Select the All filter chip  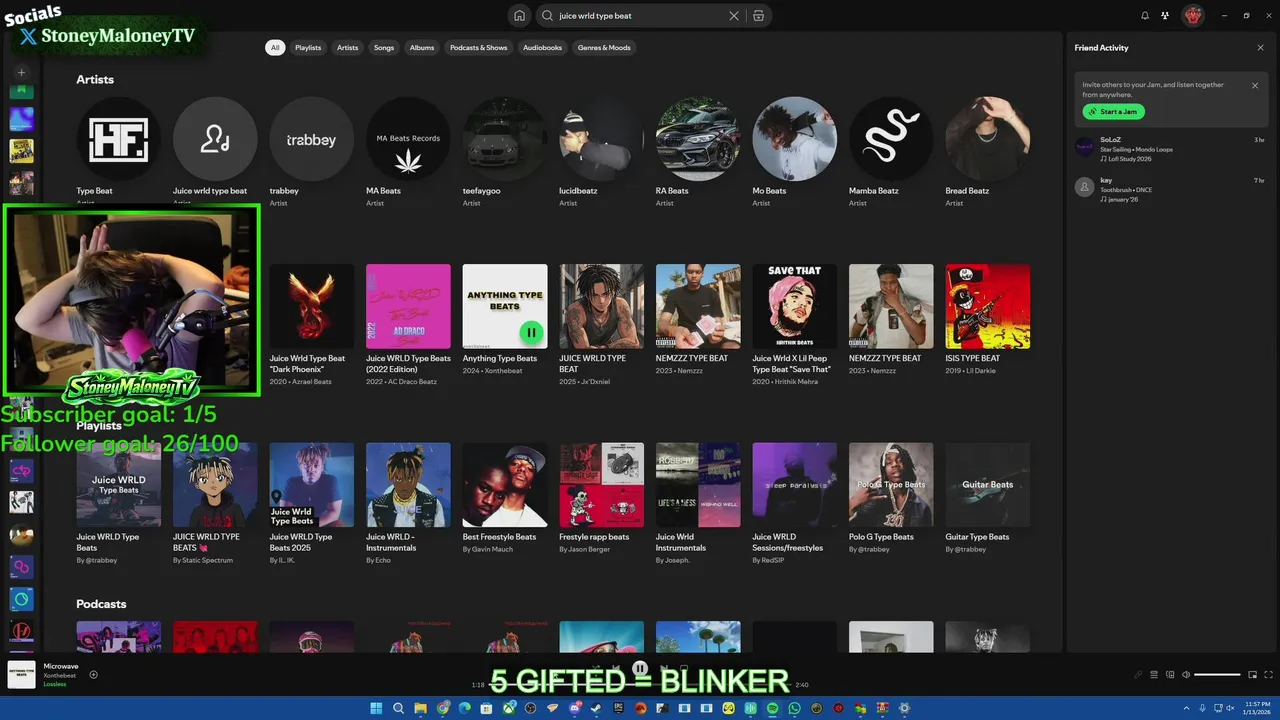pyautogui.click(x=275, y=48)
